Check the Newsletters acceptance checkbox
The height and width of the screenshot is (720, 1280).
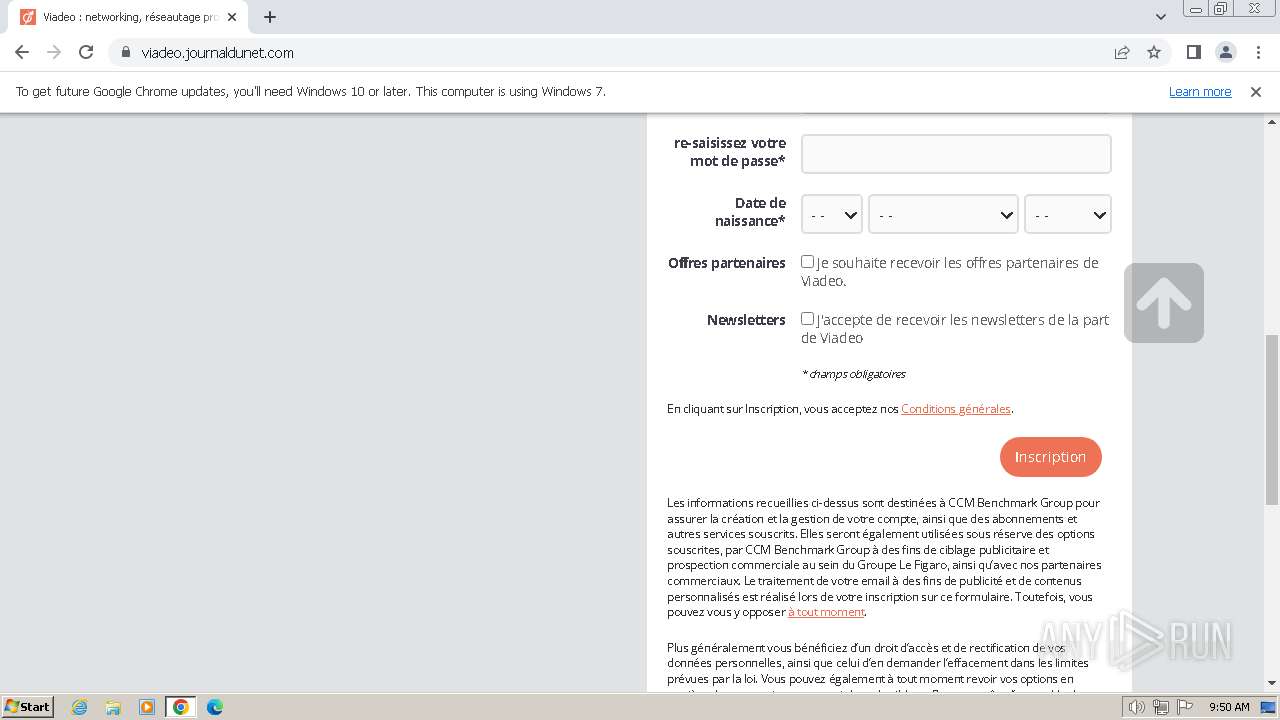click(x=807, y=319)
